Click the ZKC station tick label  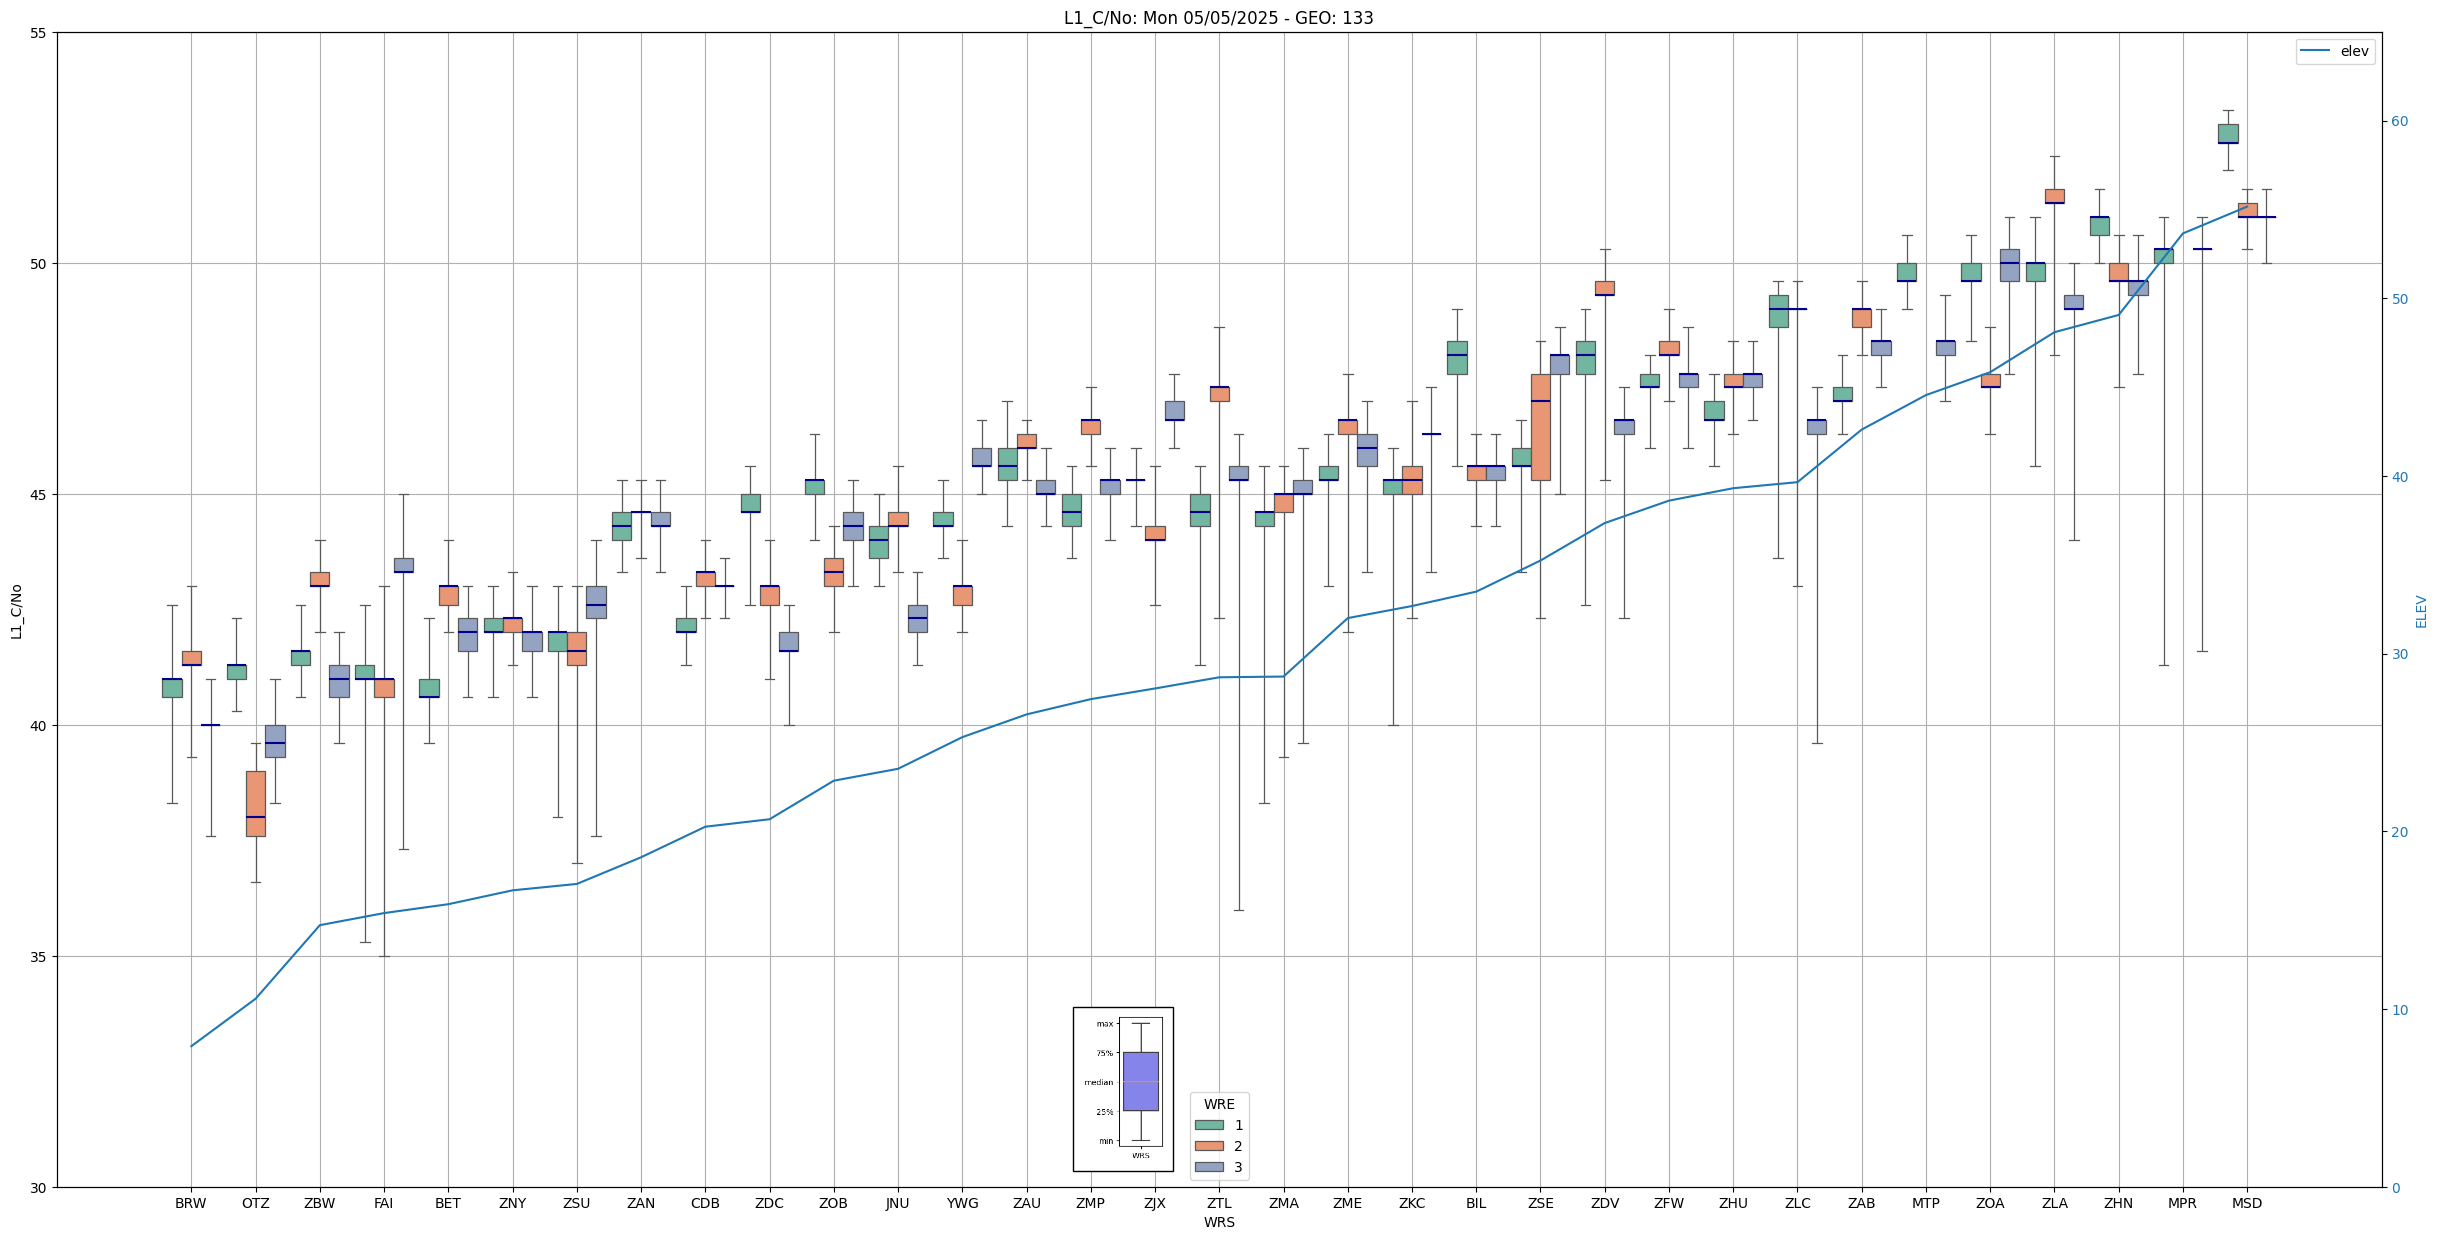coord(1411,1203)
